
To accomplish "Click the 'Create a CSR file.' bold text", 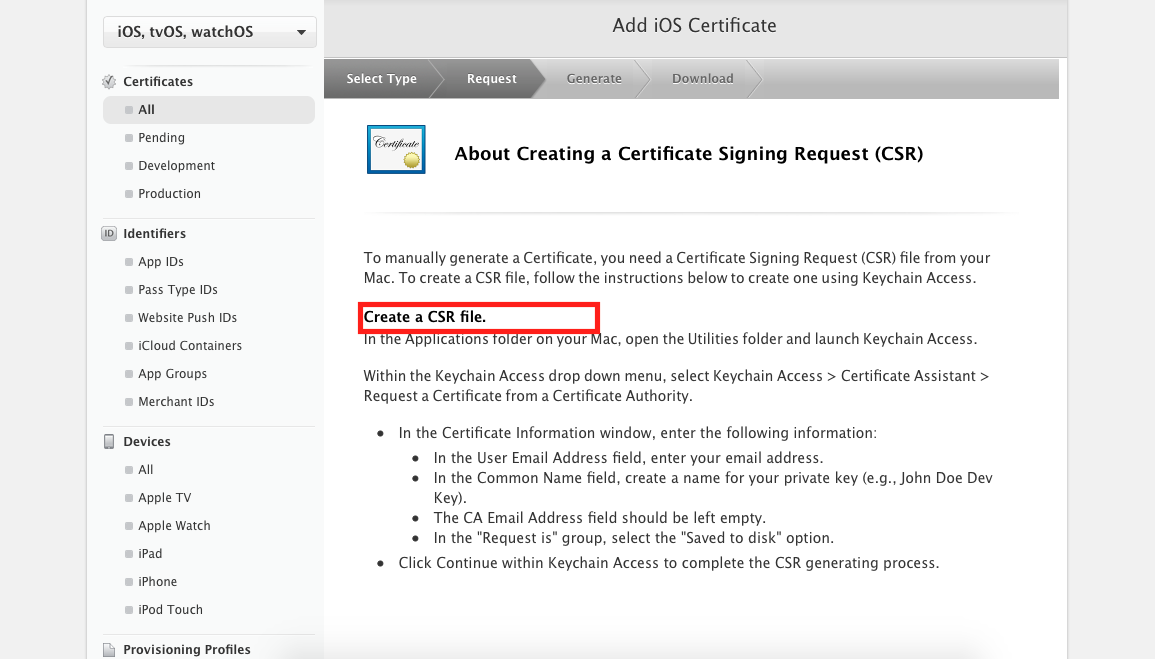I will (424, 317).
